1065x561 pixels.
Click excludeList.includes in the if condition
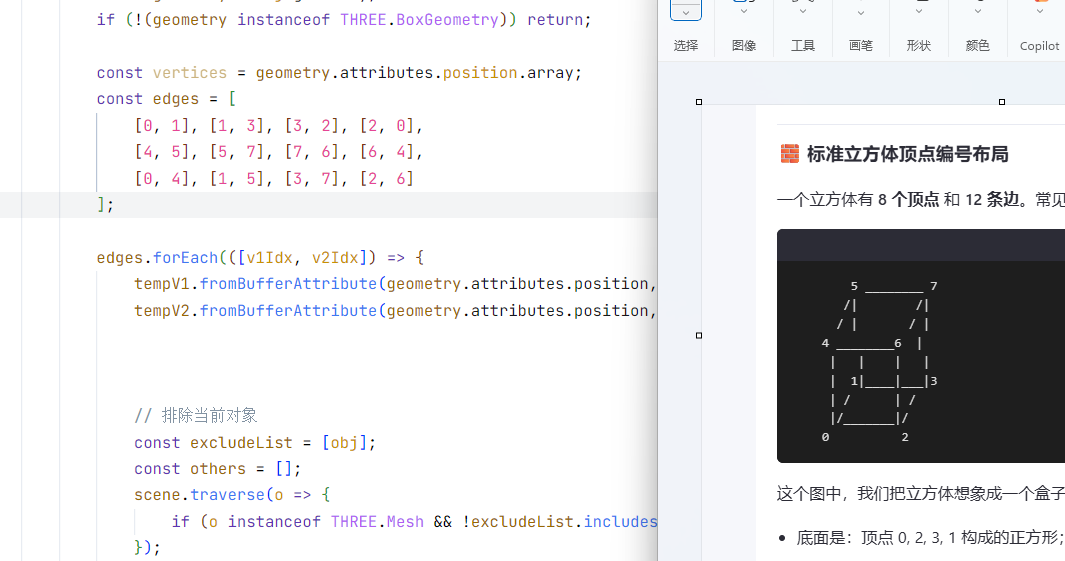tap(564, 522)
